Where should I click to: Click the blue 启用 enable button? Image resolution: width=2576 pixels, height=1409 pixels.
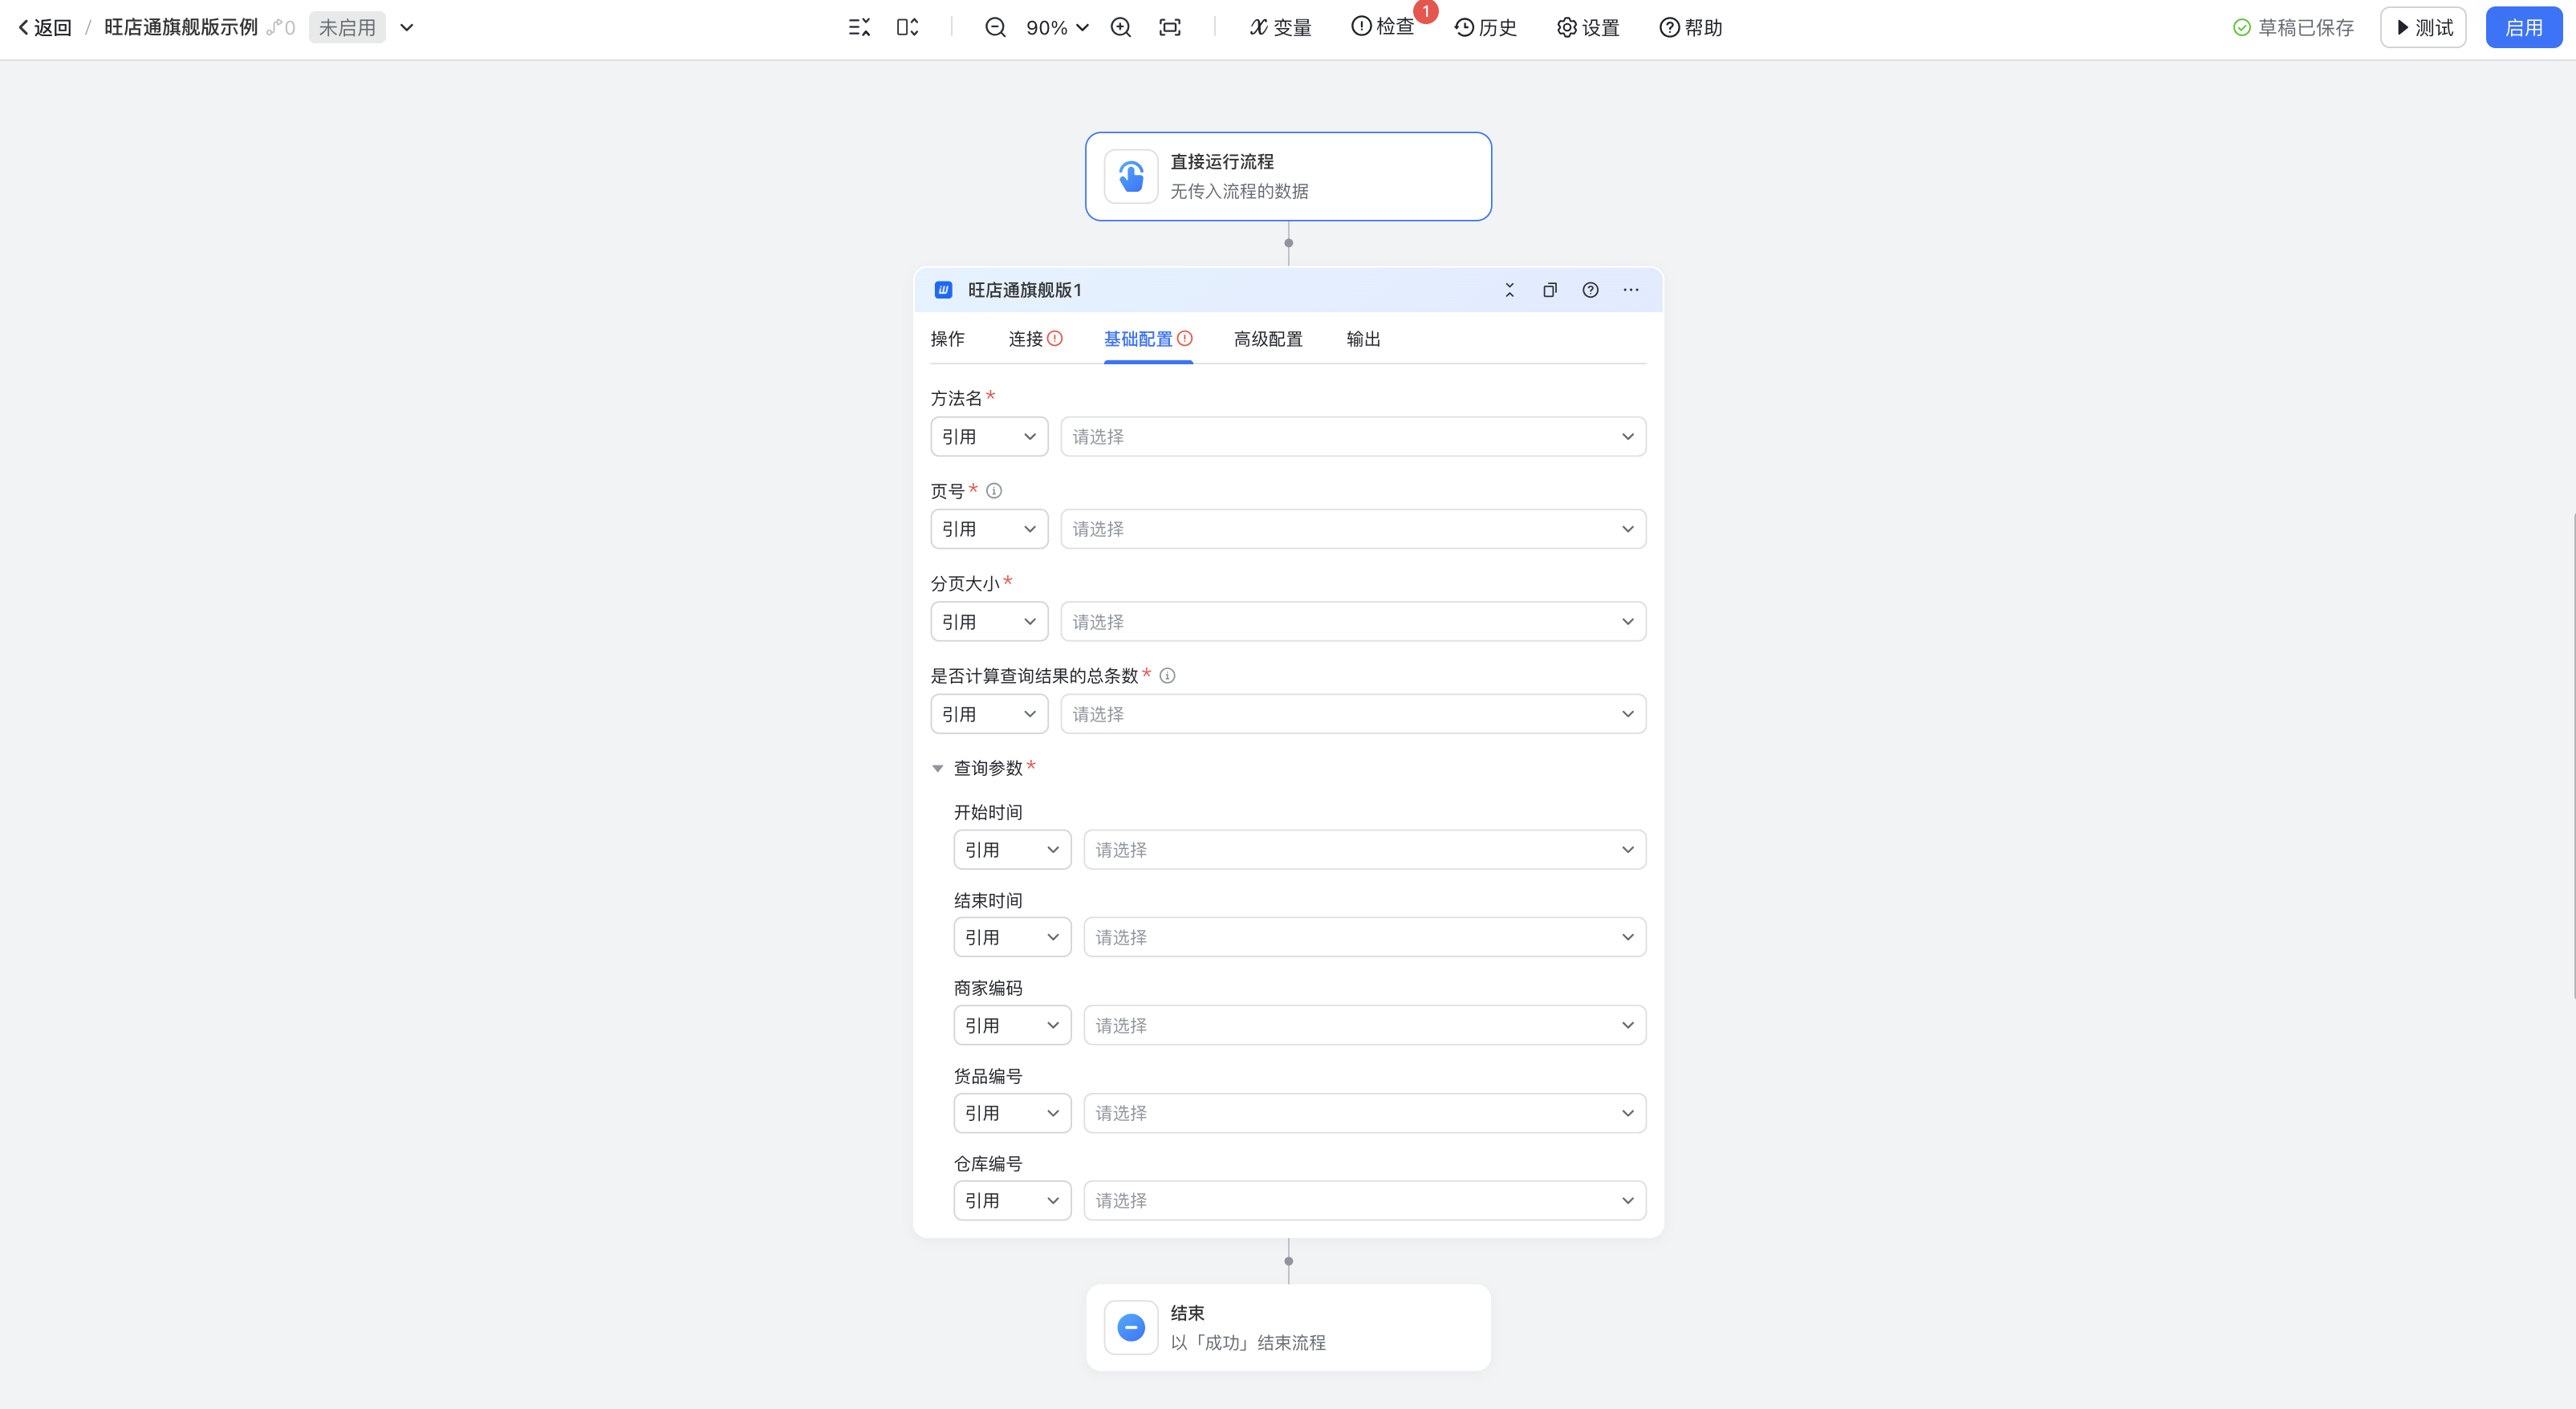[x=2523, y=27]
